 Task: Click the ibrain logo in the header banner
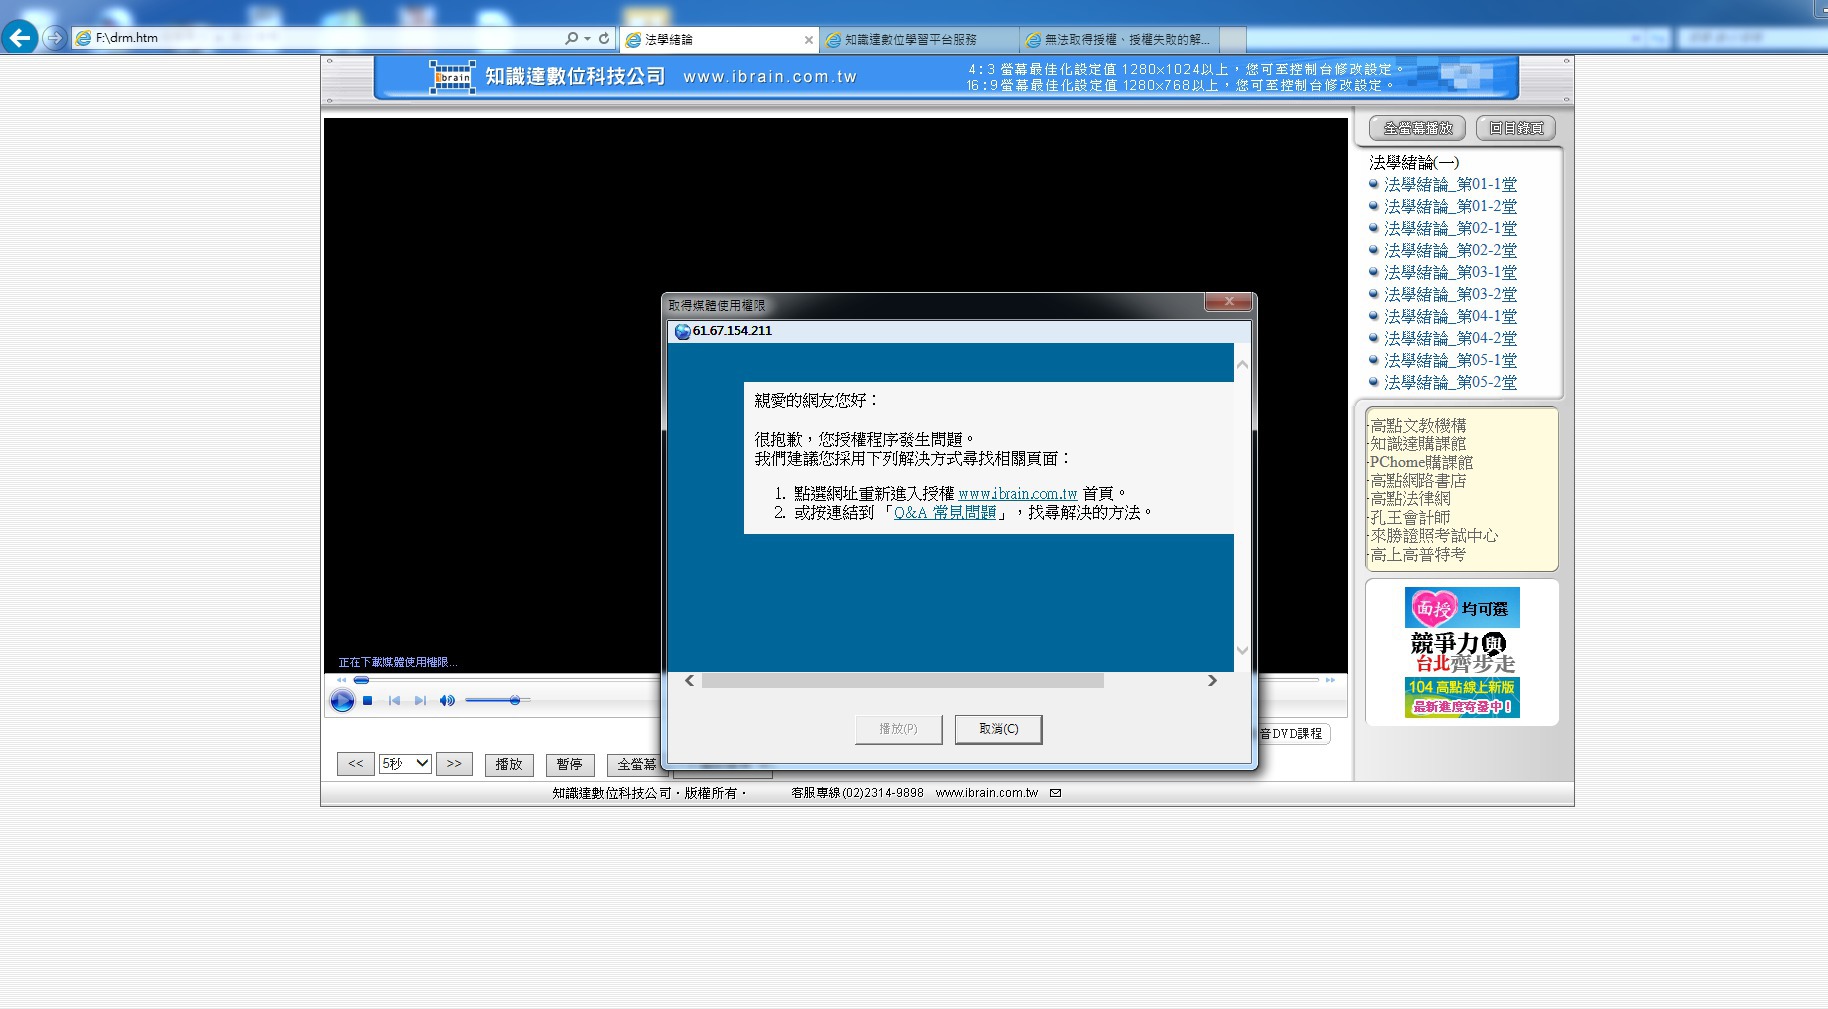tap(453, 77)
